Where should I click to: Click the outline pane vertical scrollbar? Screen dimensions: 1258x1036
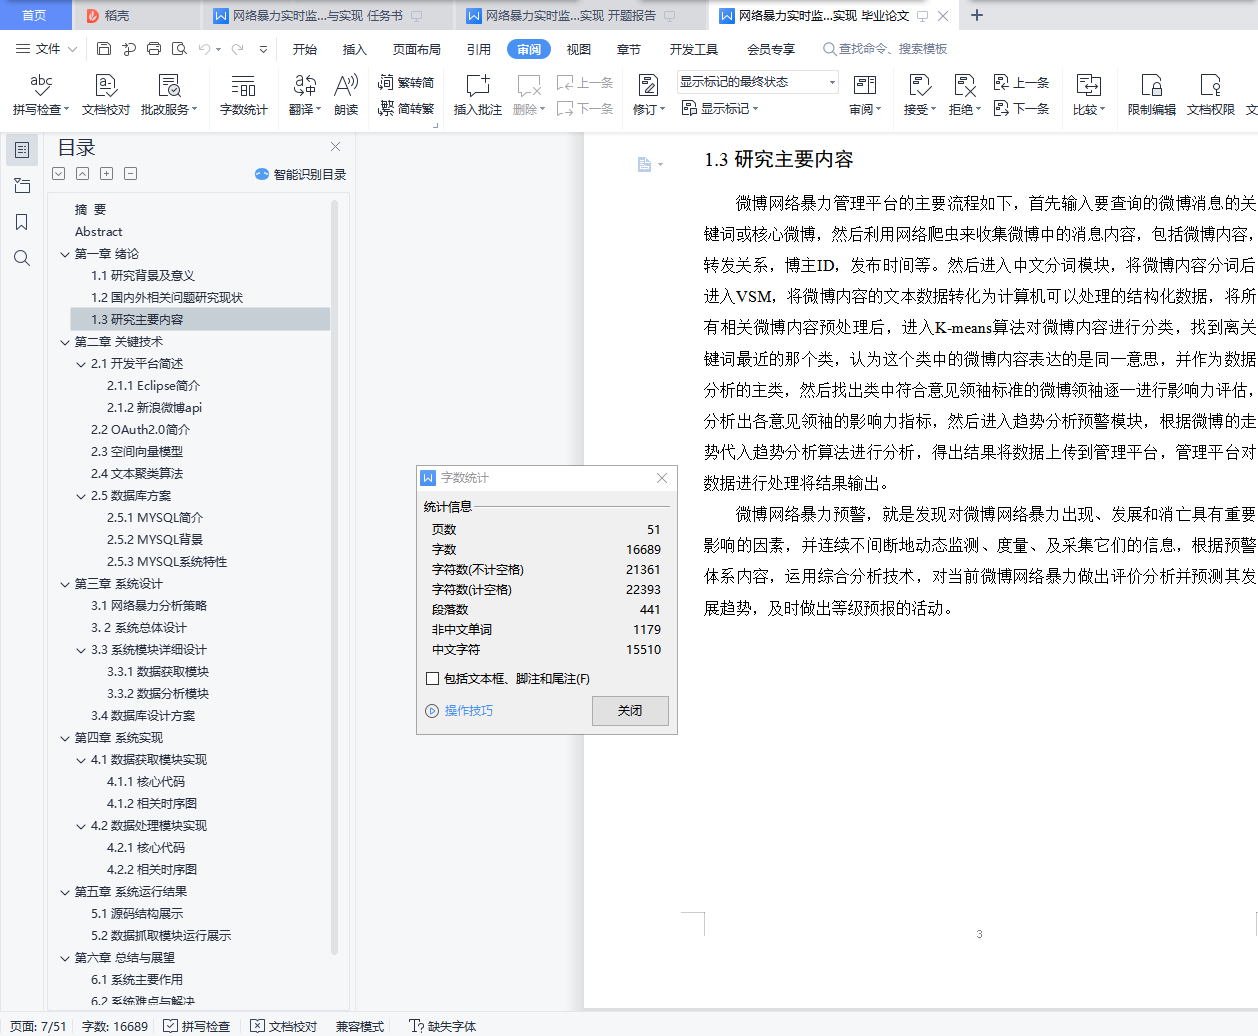click(x=335, y=575)
